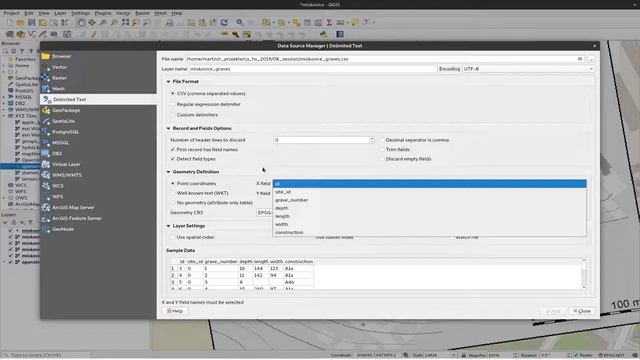Open the Browser section in Data Source Manager
Viewport: 640px width, 360px height.
pos(62,56)
